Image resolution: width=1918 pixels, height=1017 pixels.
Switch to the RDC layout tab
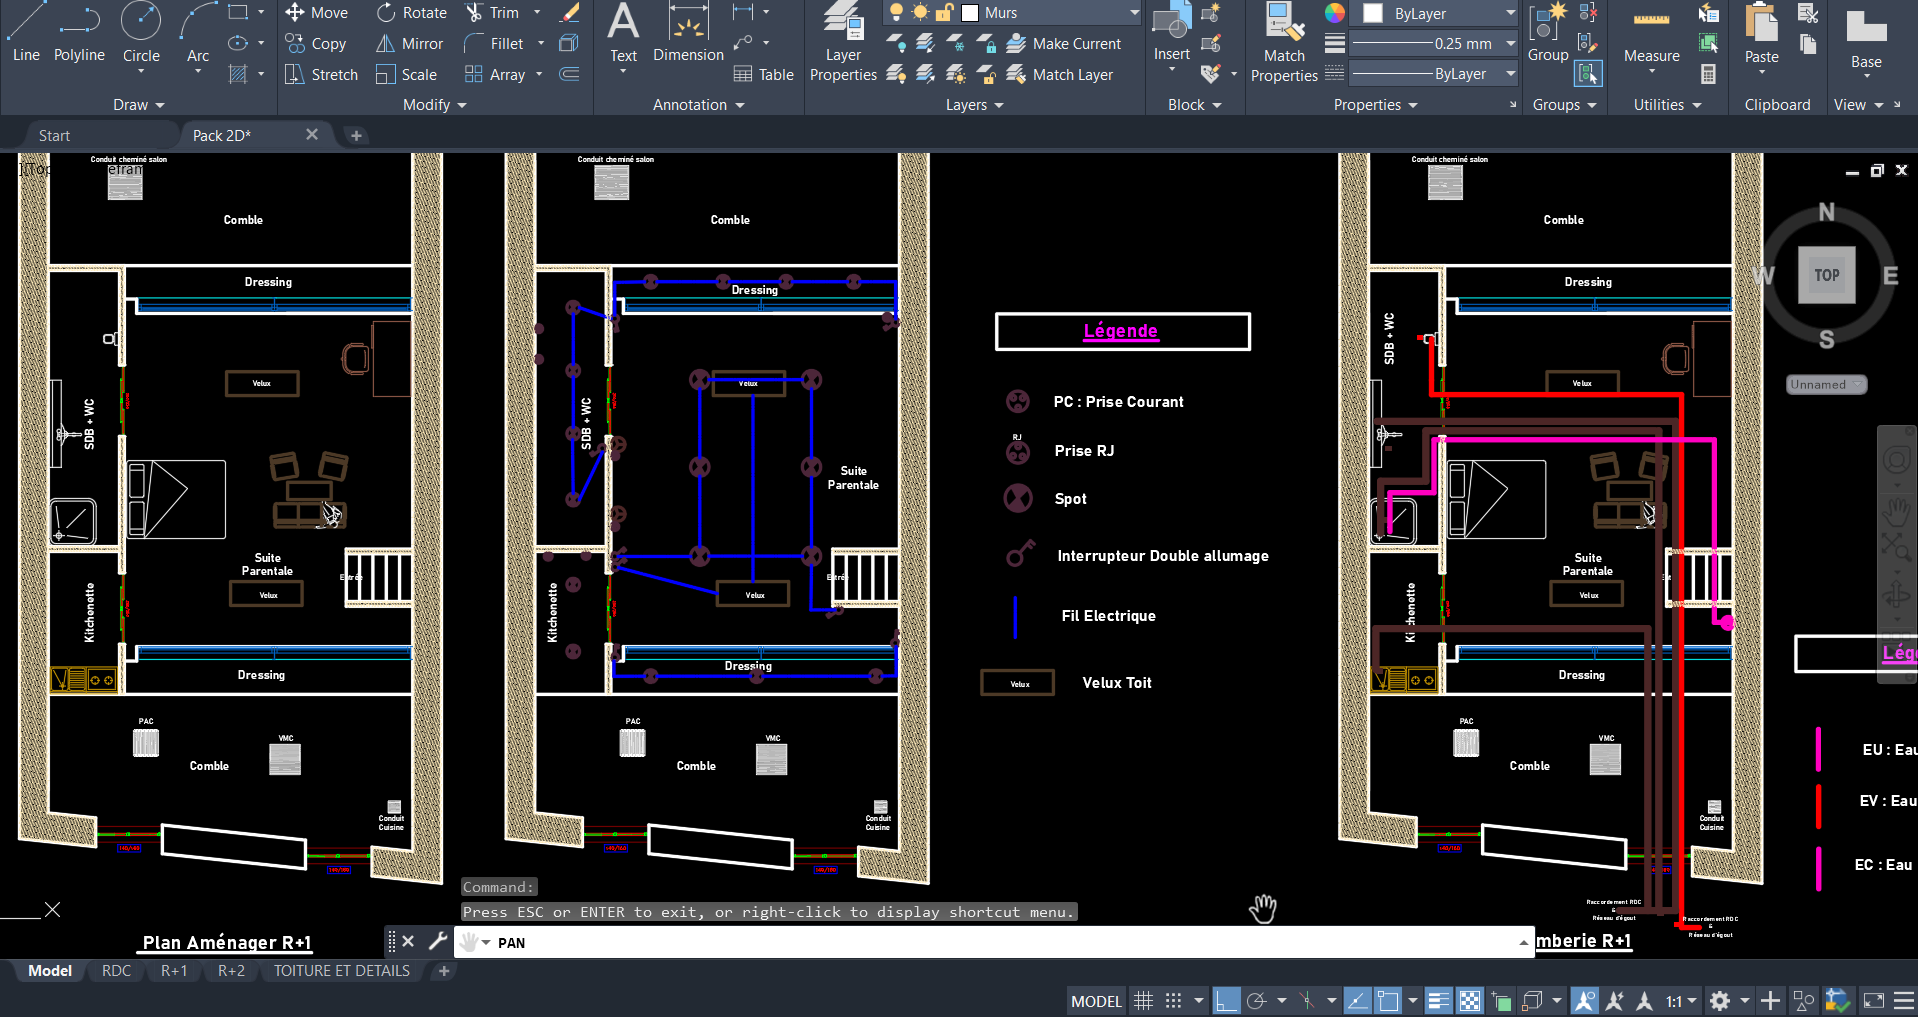(x=116, y=971)
